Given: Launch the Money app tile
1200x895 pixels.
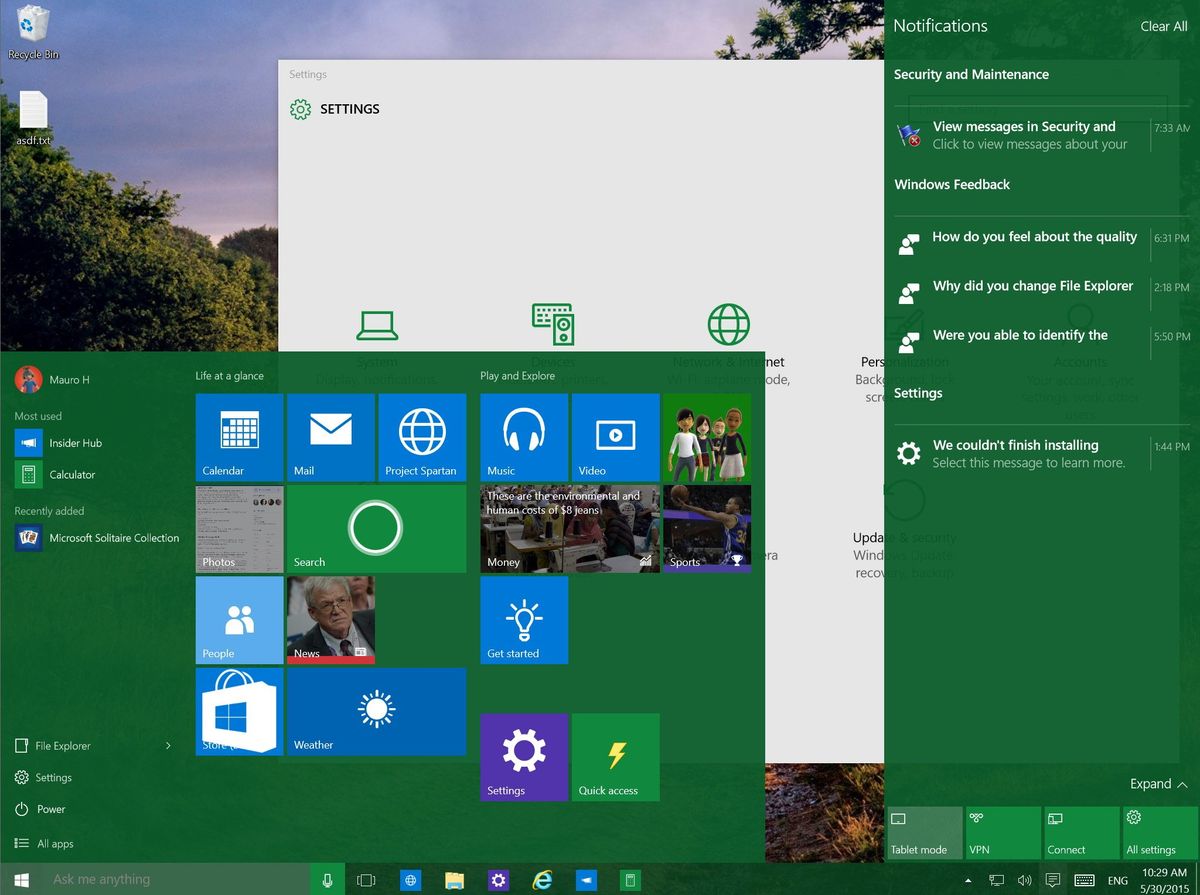Looking at the screenshot, I should (x=569, y=528).
